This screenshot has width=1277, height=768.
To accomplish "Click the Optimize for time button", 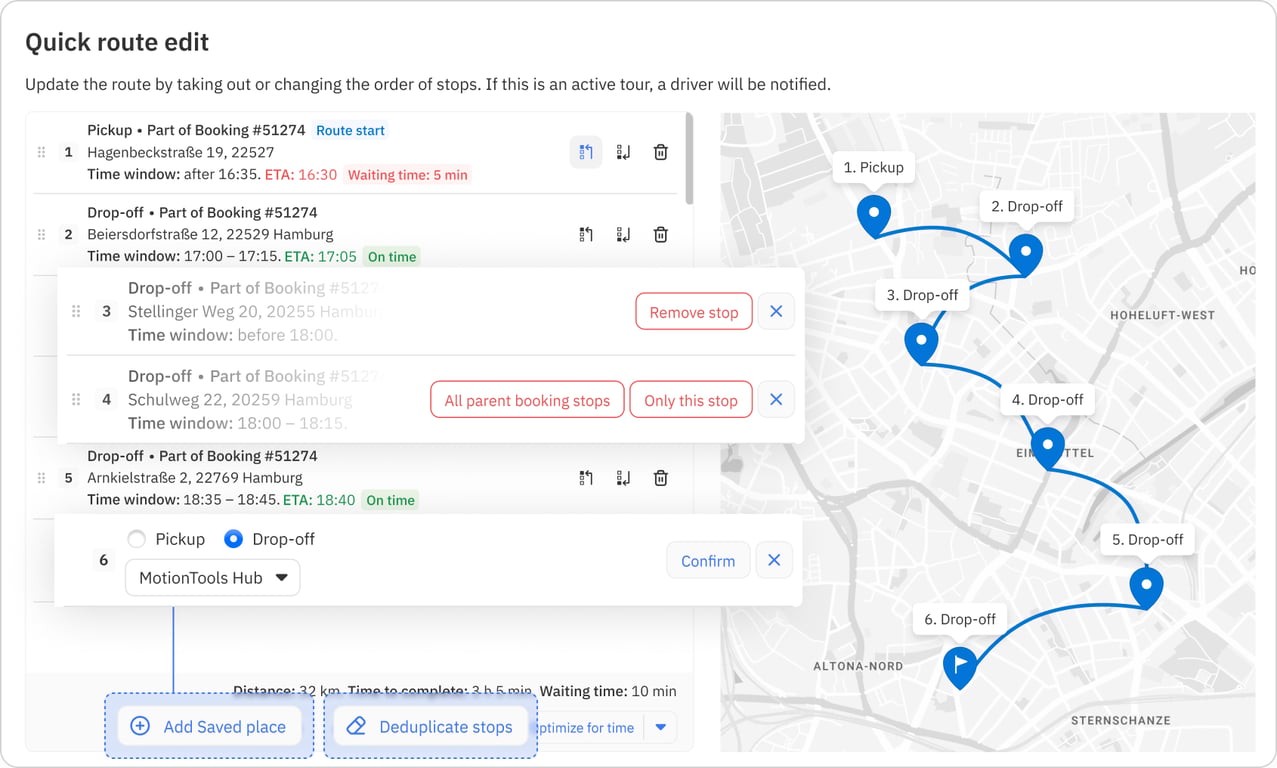I will (586, 727).
